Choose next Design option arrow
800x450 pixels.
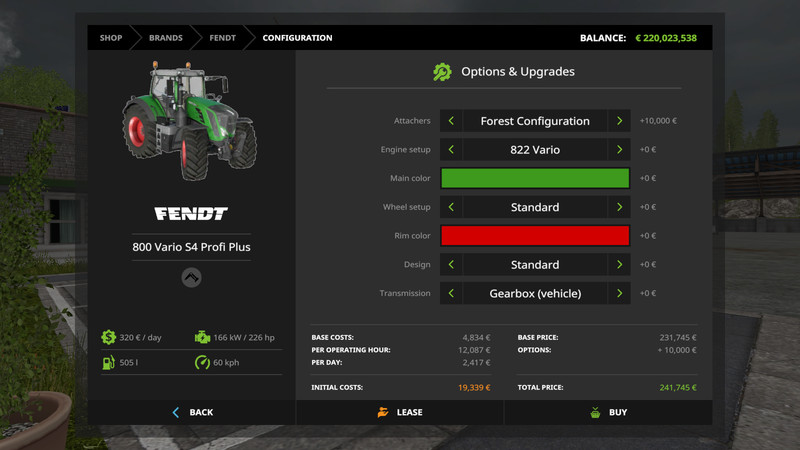click(x=619, y=265)
